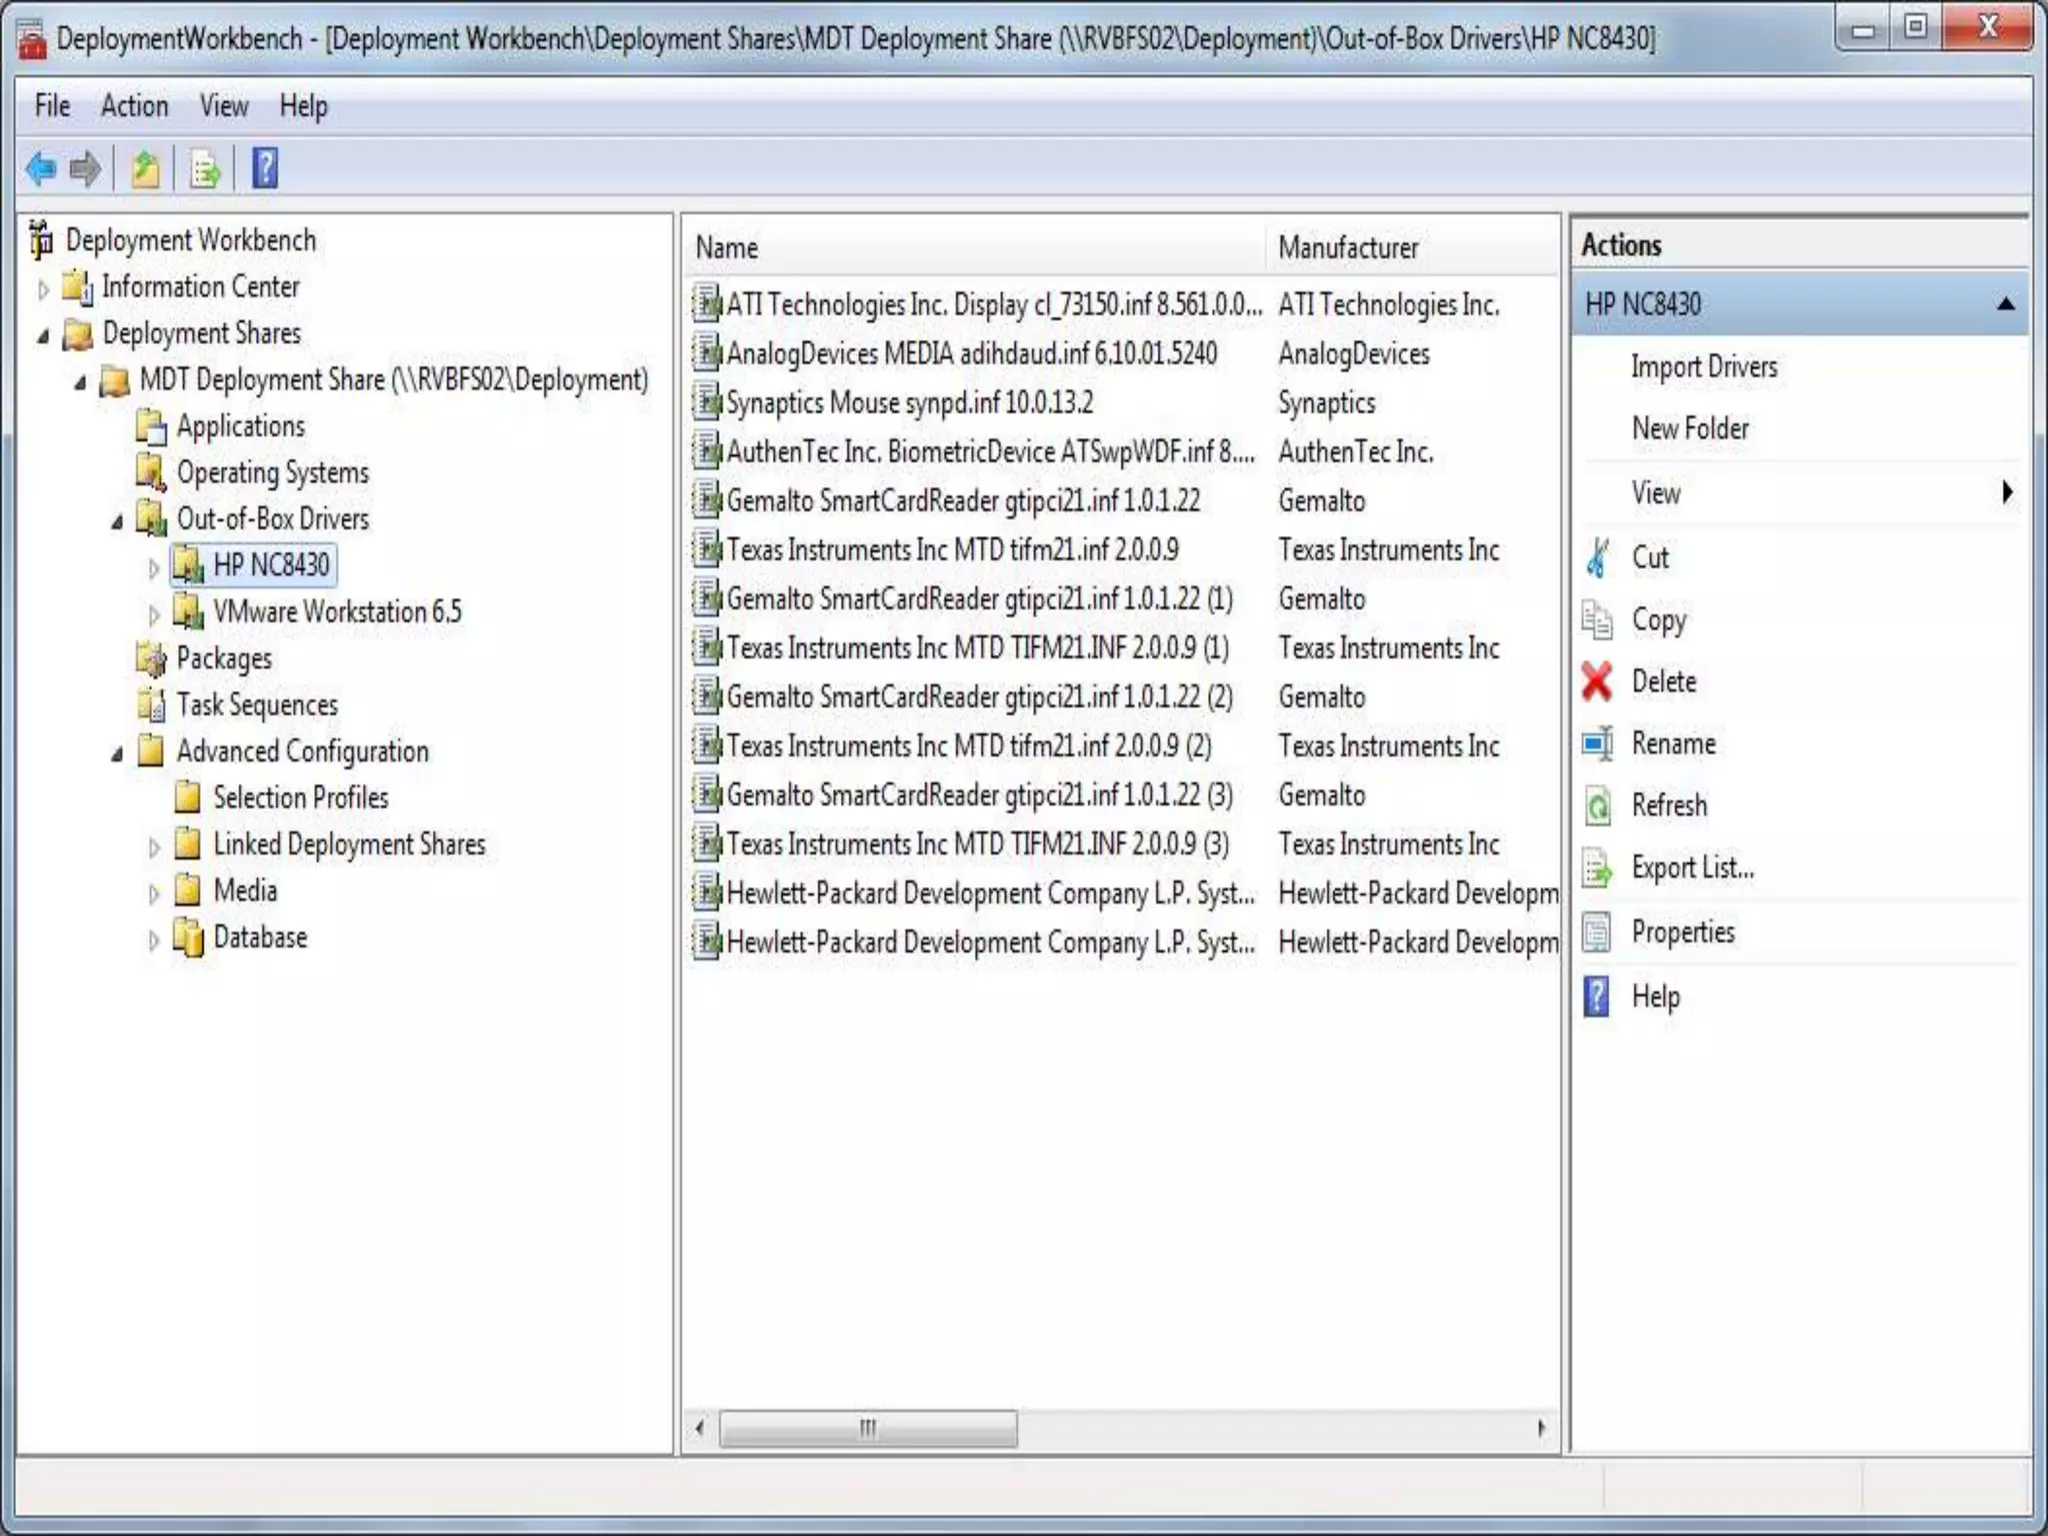Click the blue Help toolbar icon
2048x1536 pixels.
[x=265, y=168]
